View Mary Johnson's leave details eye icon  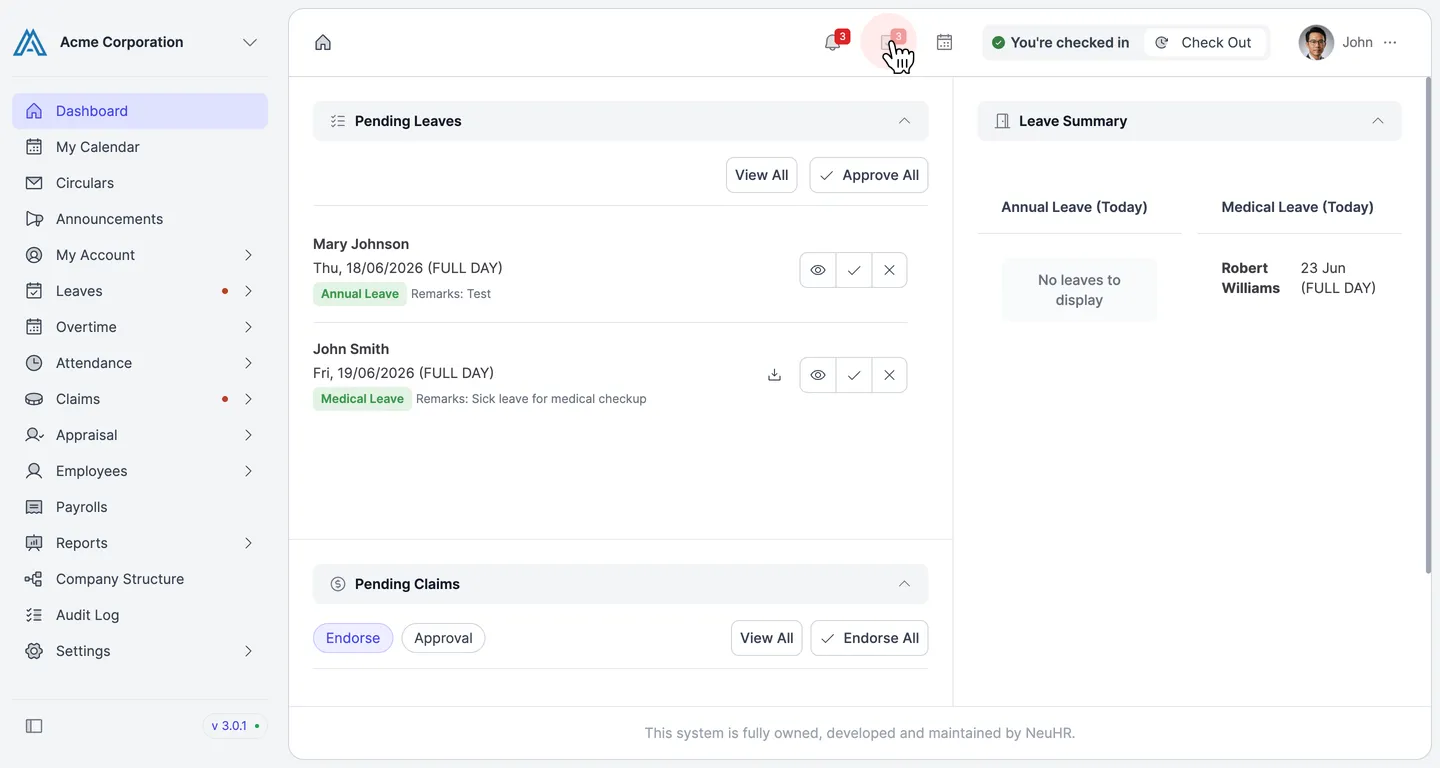pos(818,270)
